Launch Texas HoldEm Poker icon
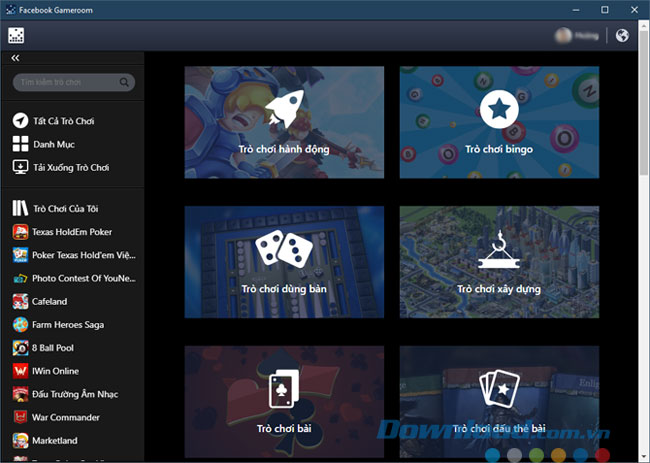650x463 pixels. click(x=20, y=232)
